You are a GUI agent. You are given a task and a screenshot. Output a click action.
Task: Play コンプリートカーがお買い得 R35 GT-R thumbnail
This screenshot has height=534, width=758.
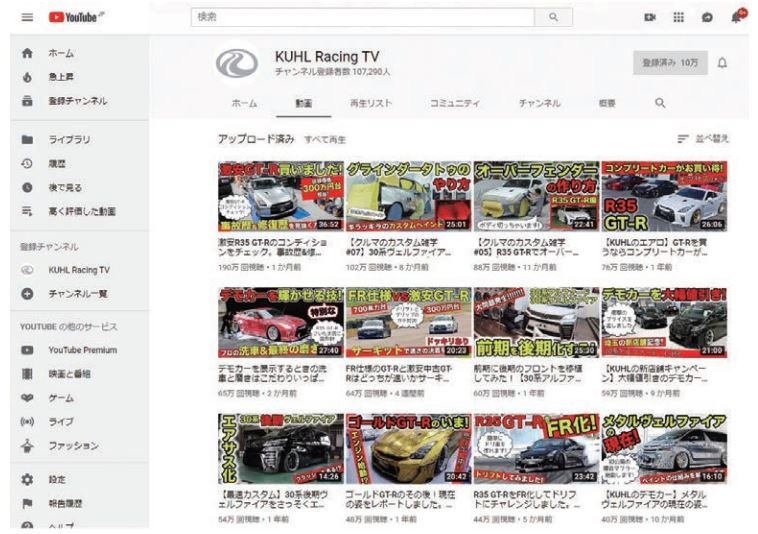(x=664, y=197)
